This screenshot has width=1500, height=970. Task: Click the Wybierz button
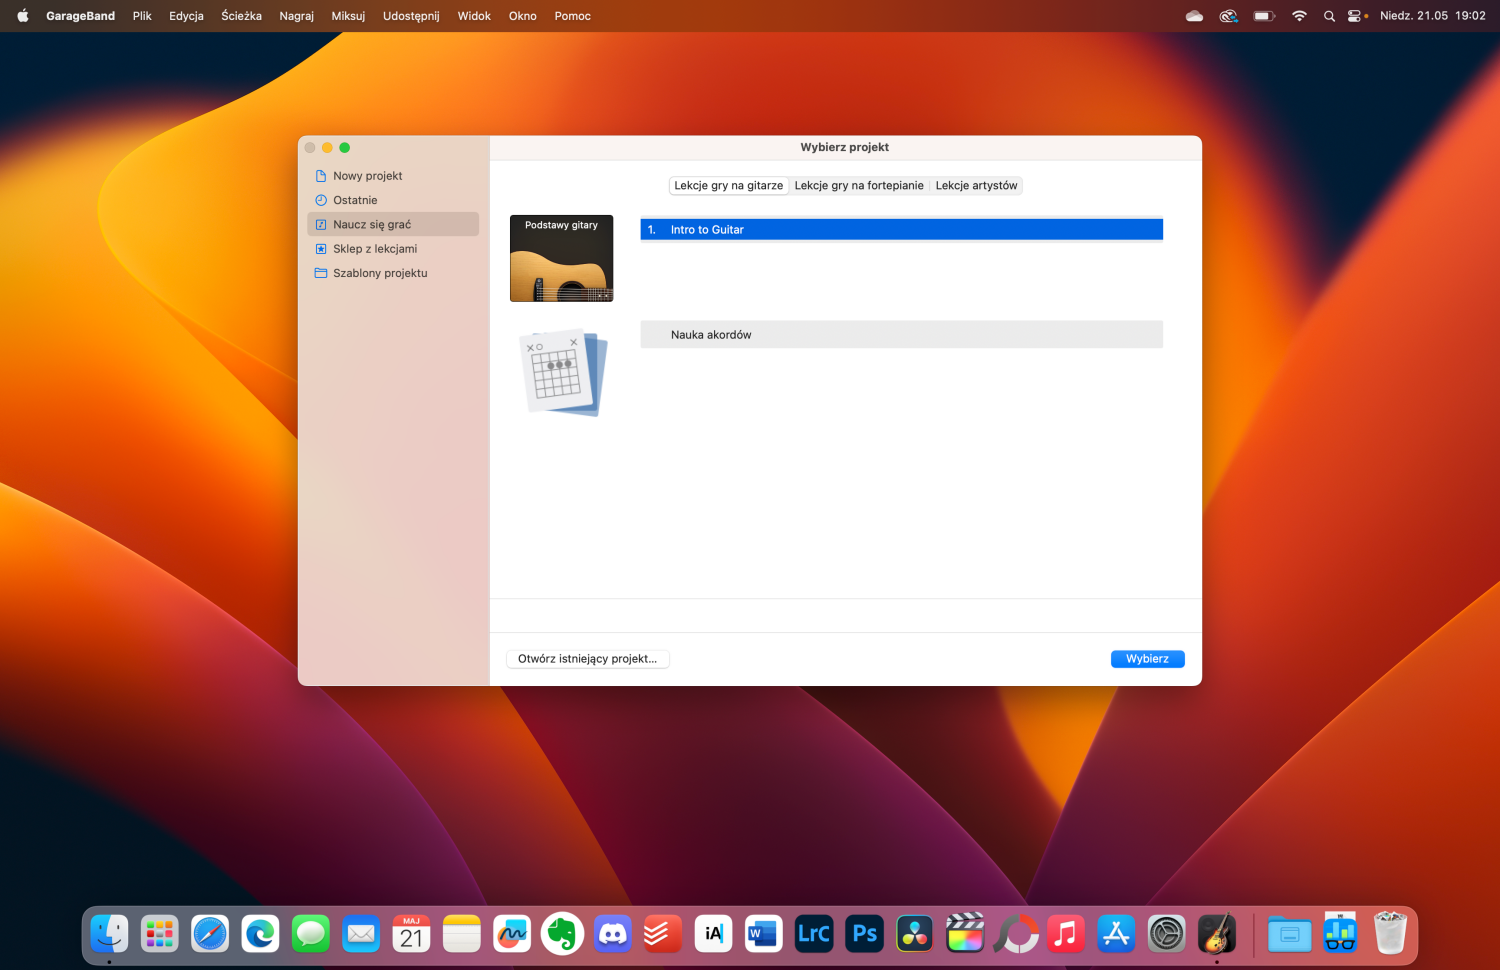pos(1147,659)
